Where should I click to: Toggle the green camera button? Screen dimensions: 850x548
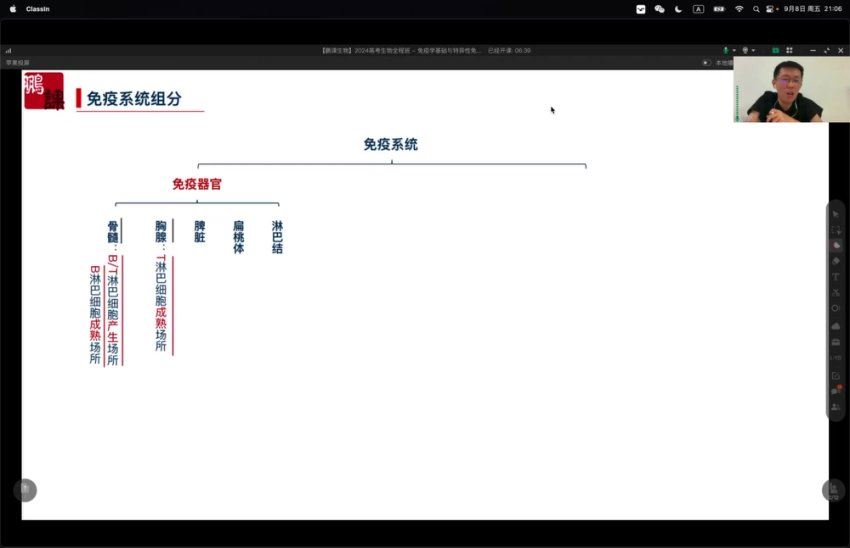click(x=774, y=50)
